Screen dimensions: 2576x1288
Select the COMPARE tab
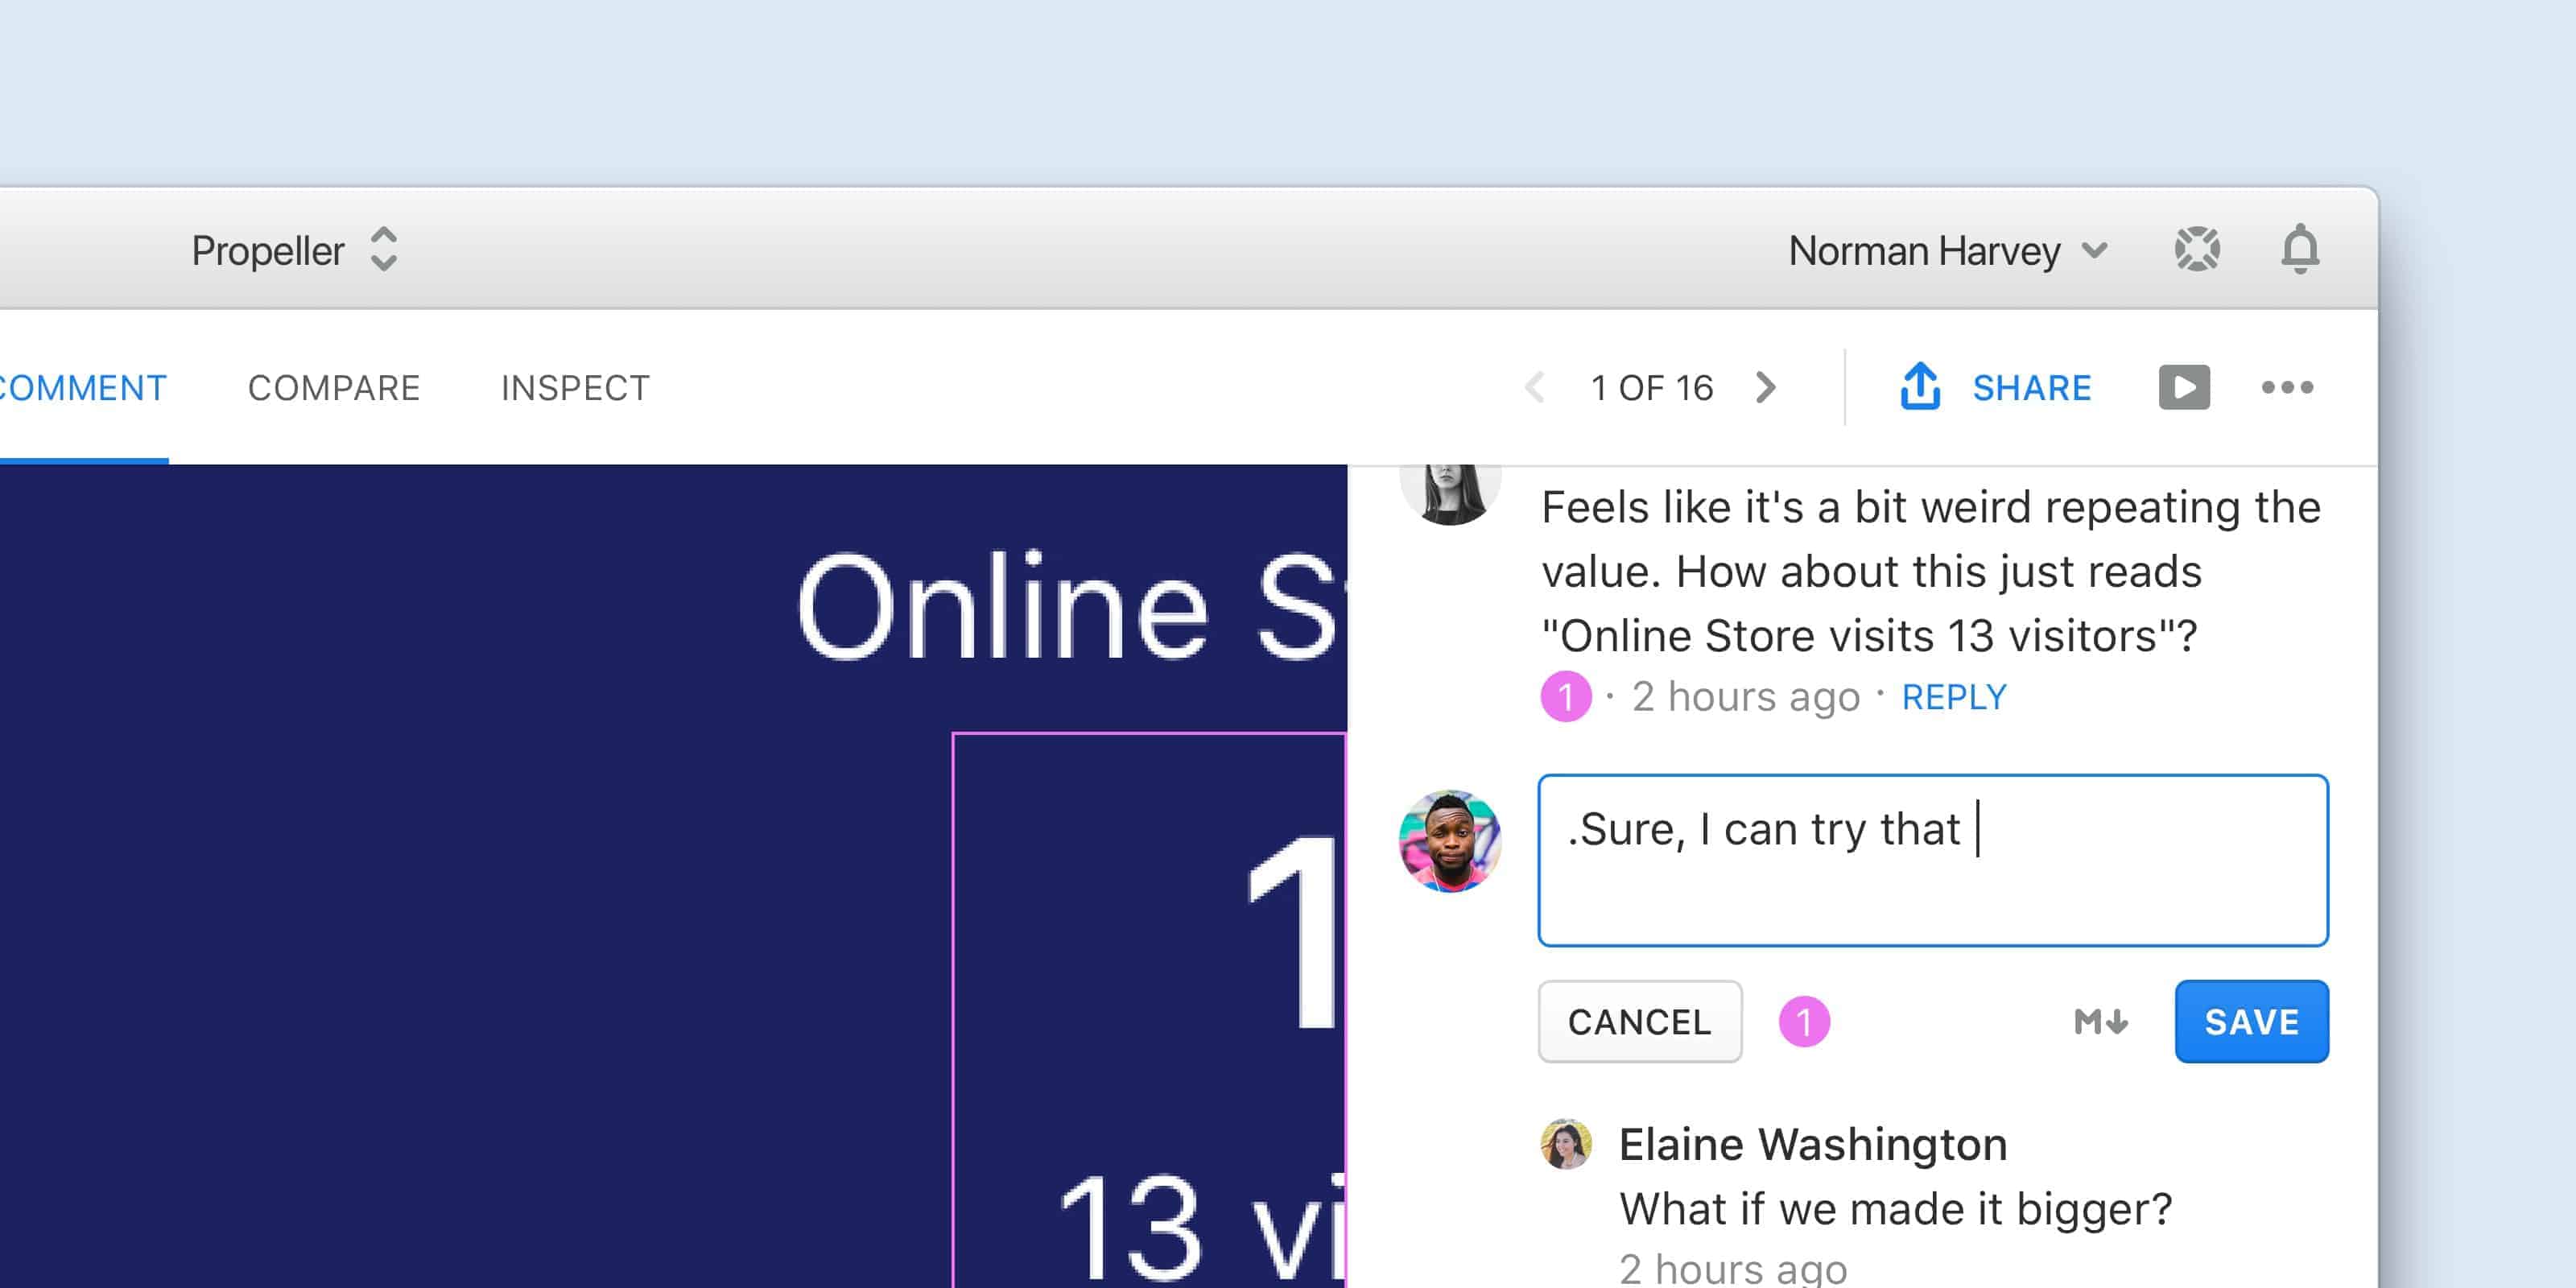(332, 388)
